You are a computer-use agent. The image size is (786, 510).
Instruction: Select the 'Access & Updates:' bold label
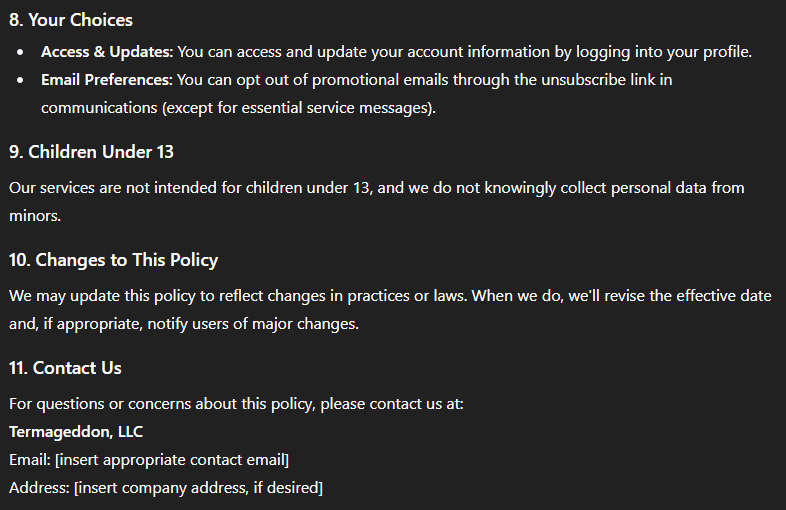(x=107, y=52)
